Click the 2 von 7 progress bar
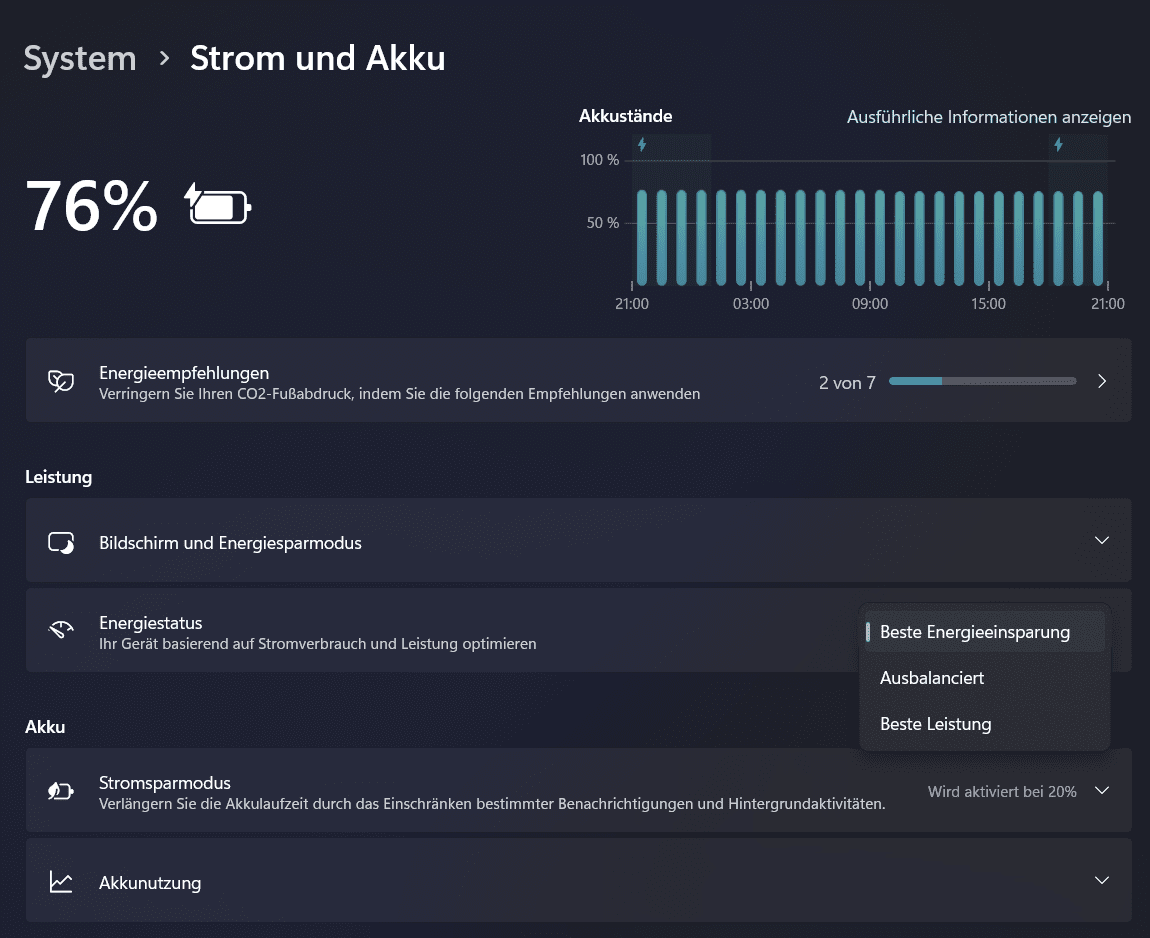Viewport: 1150px width, 938px height. pos(982,381)
